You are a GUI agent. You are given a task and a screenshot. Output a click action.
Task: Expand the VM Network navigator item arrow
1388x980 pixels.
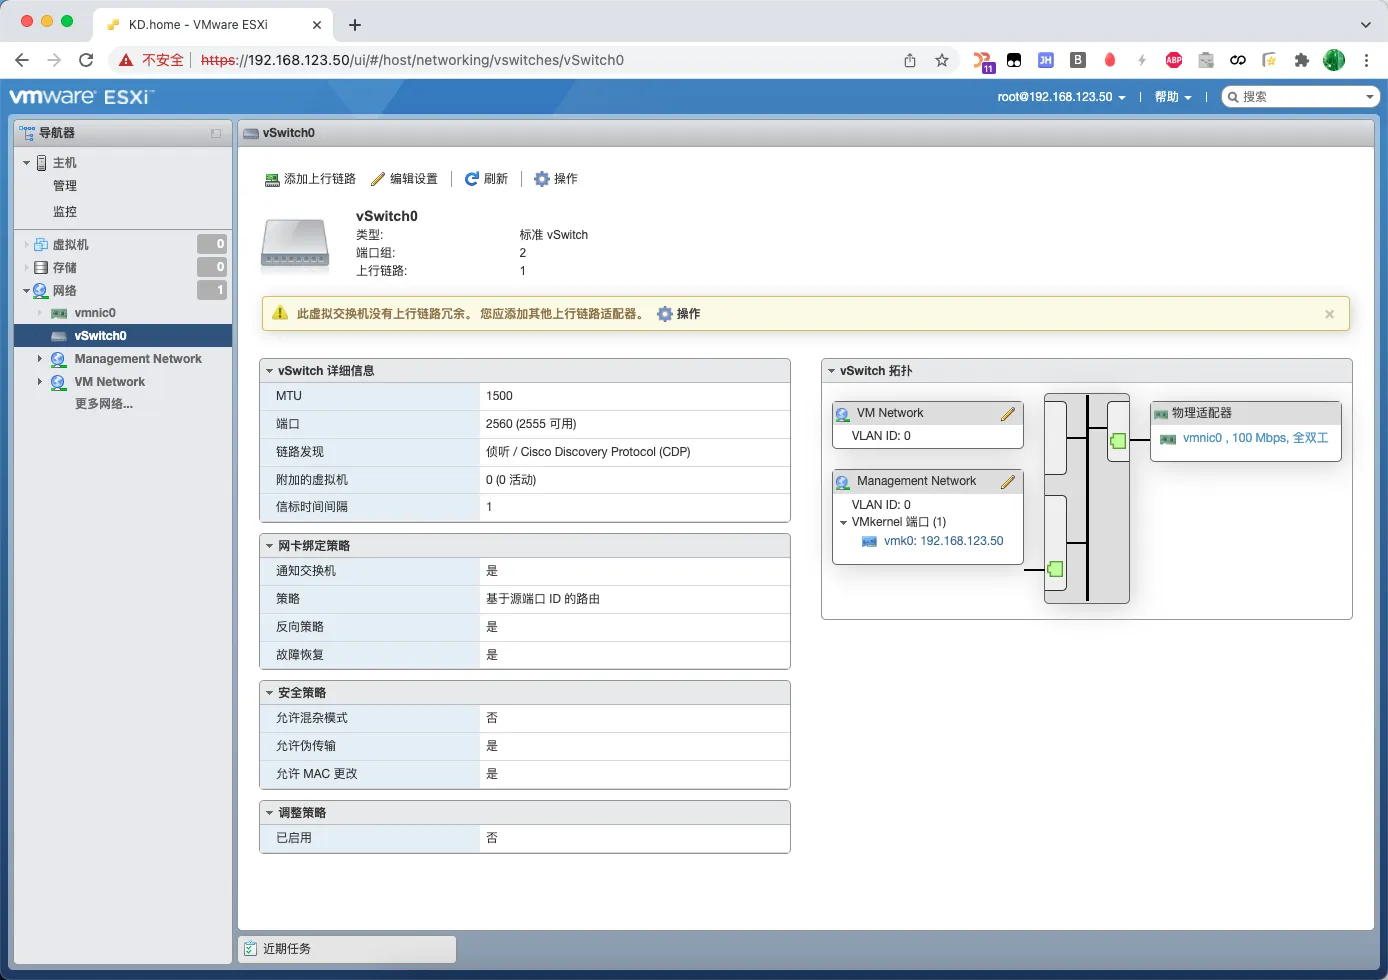[40, 382]
